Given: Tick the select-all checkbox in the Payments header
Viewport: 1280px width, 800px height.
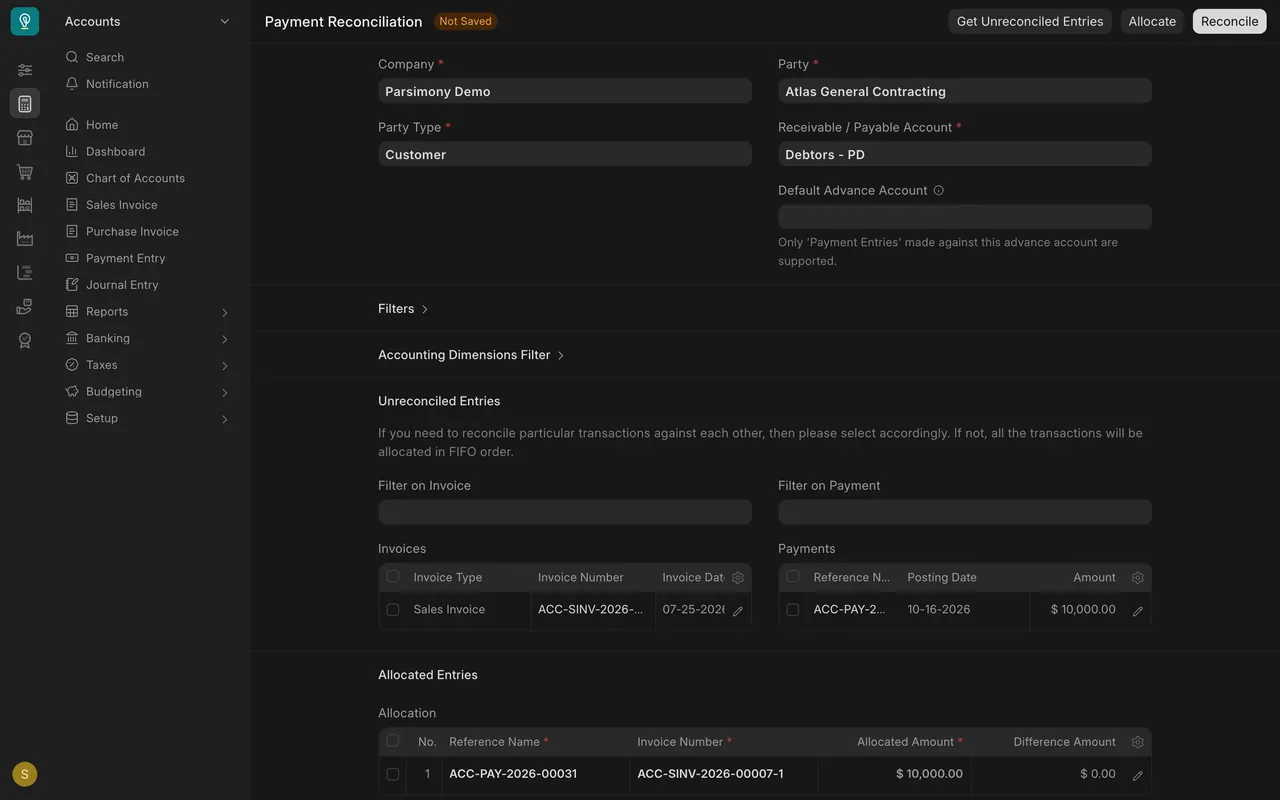Looking at the screenshot, I should point(793,576).
